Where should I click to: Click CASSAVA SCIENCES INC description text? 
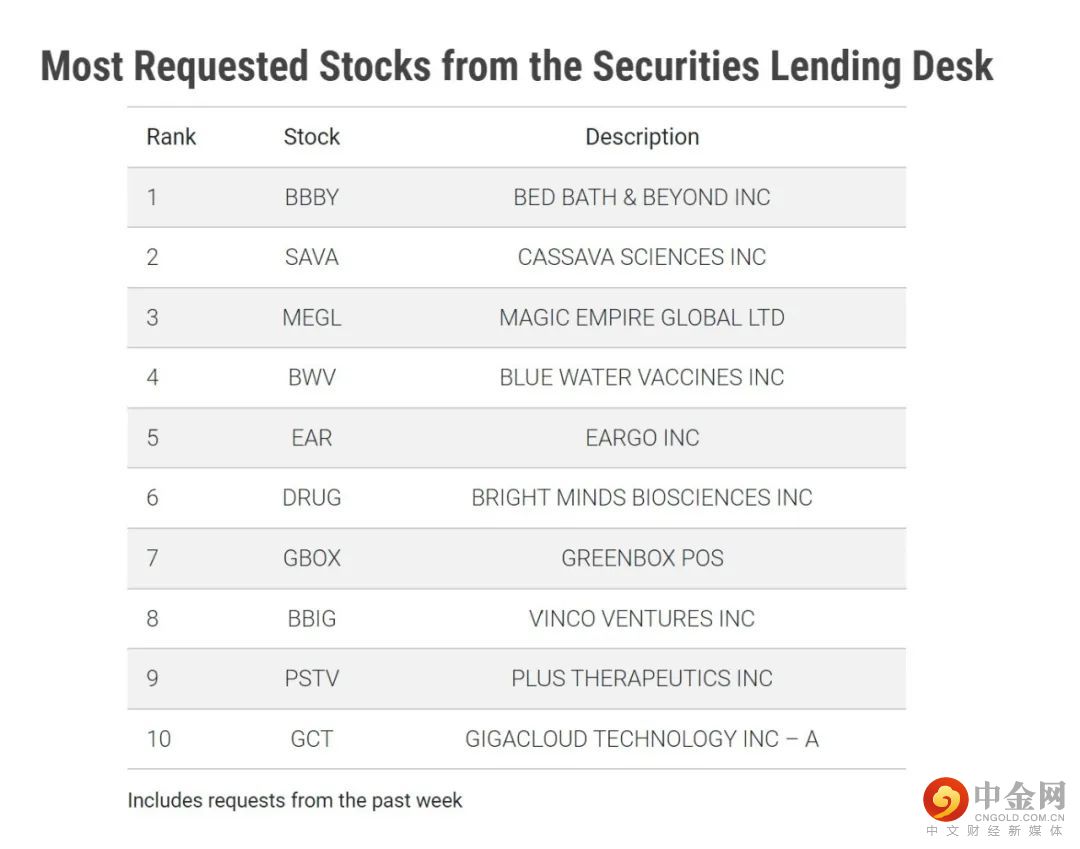click(x=642, y=257)
